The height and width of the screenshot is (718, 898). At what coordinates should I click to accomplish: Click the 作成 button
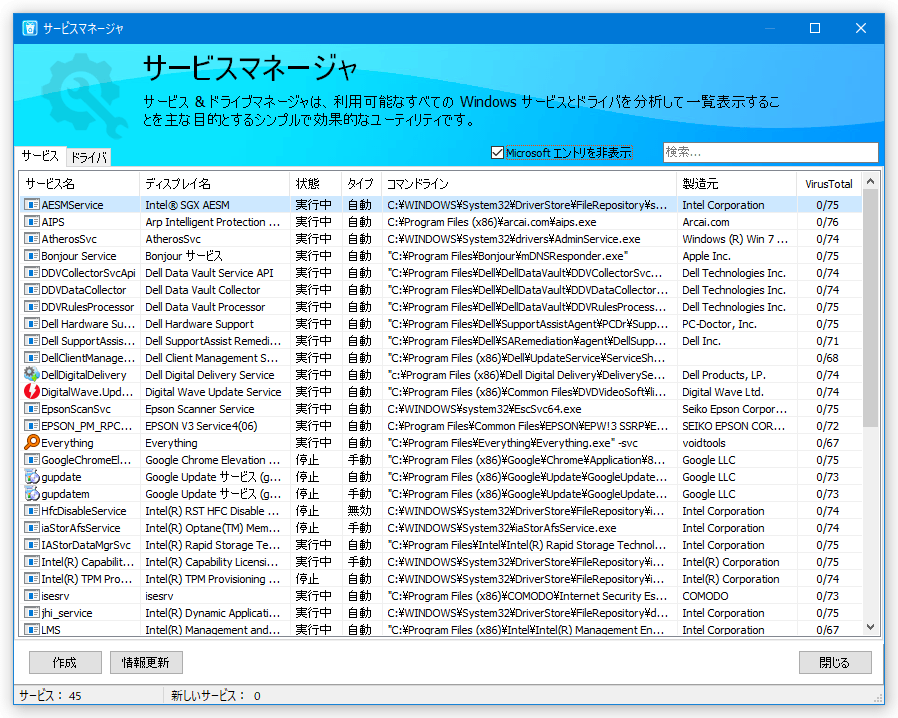(x=65, y=662)
